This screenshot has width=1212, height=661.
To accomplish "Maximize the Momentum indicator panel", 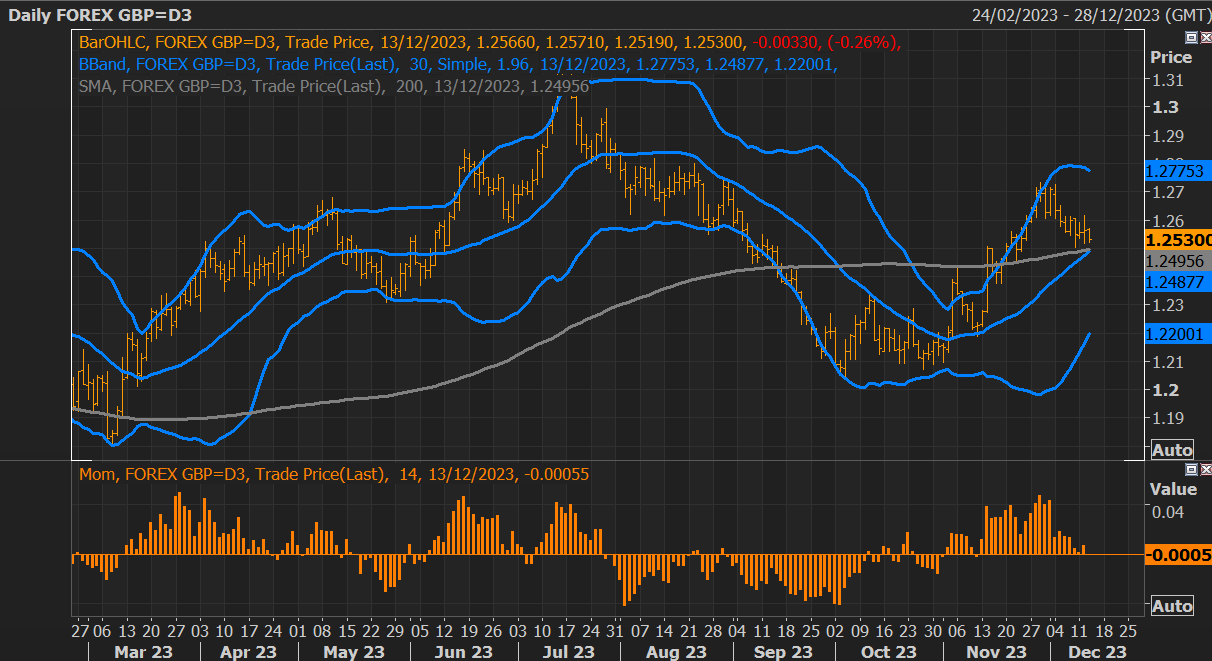I will (1191, 469).
